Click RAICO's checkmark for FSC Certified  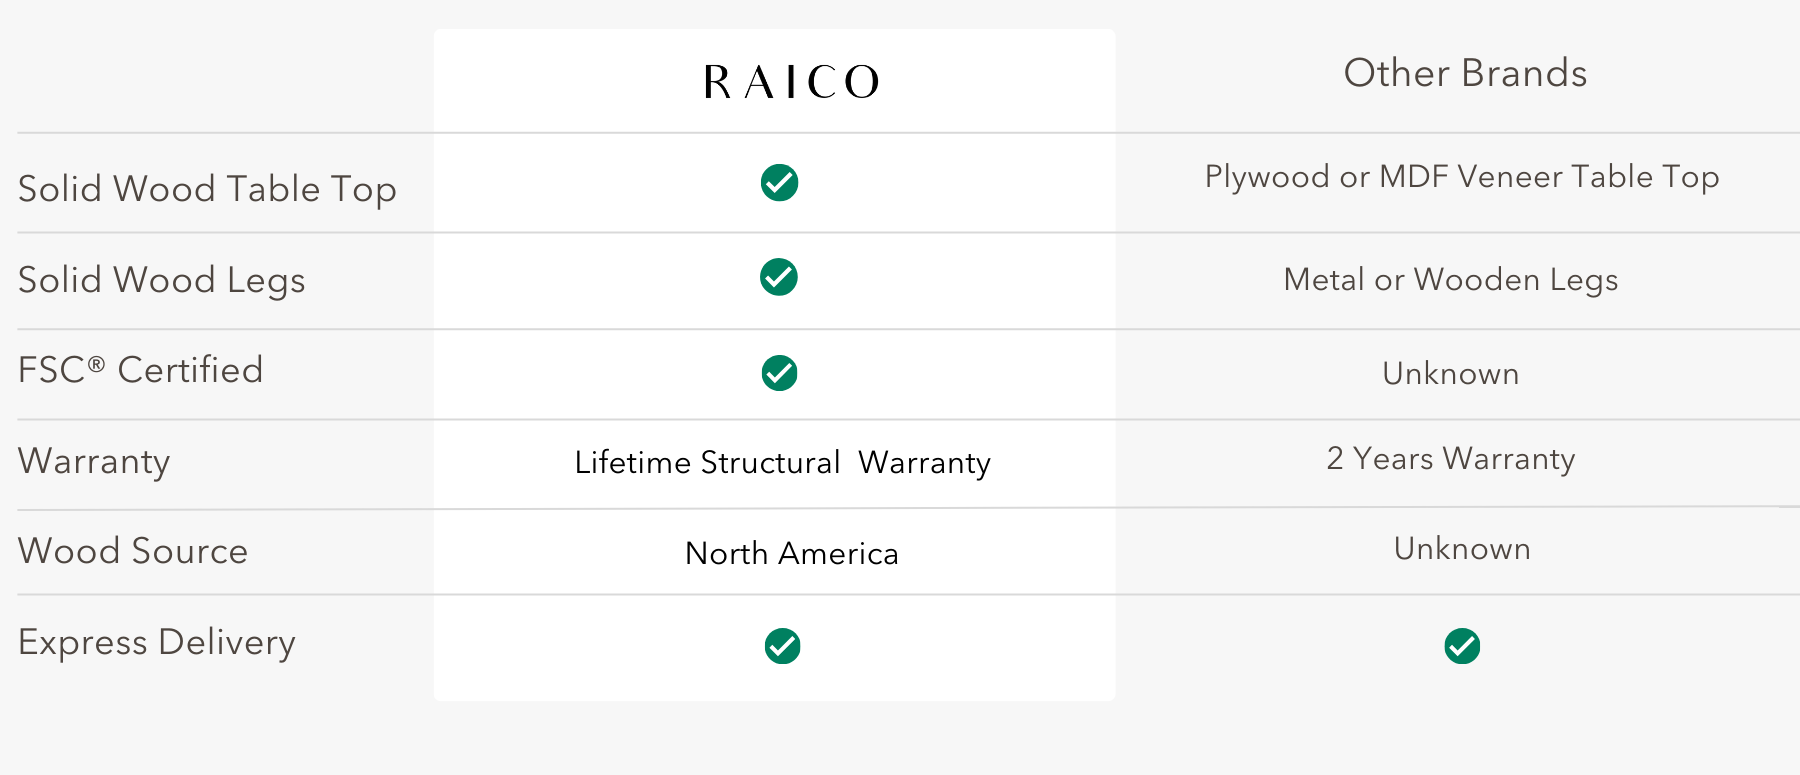pyautogui.click(x=779, y=373)
